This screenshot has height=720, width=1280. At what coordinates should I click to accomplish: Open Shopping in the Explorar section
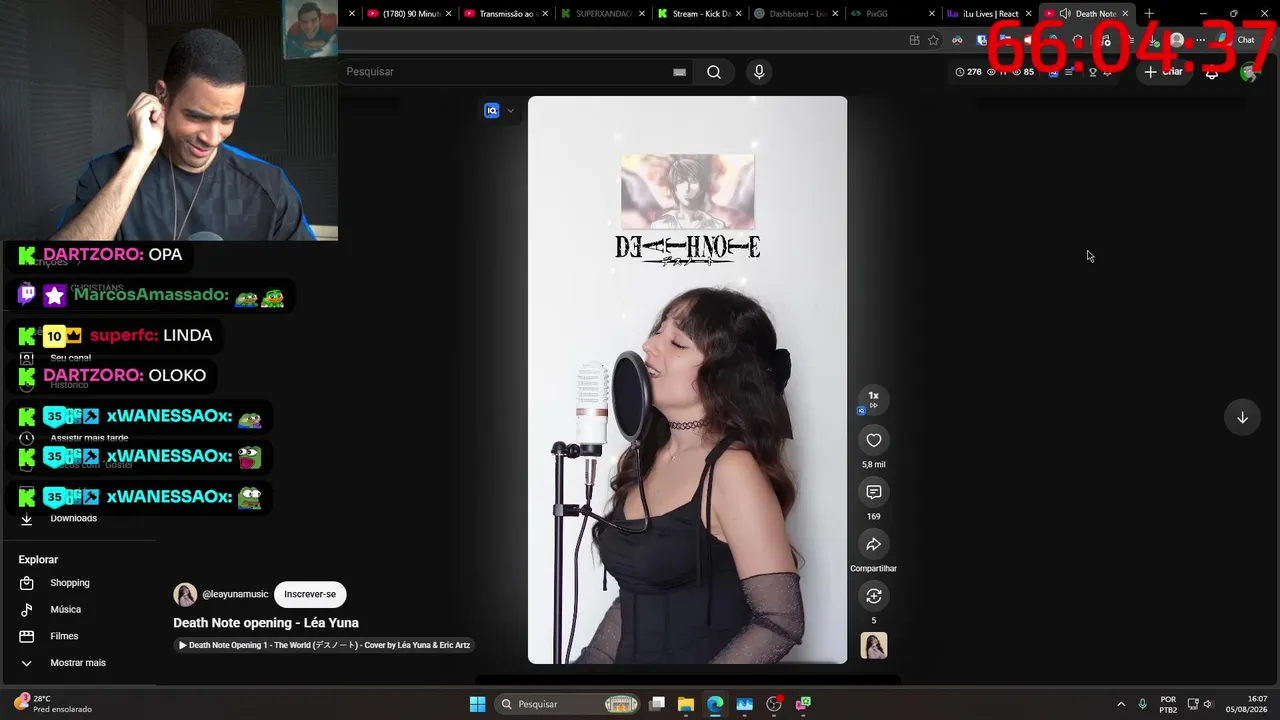70,583
